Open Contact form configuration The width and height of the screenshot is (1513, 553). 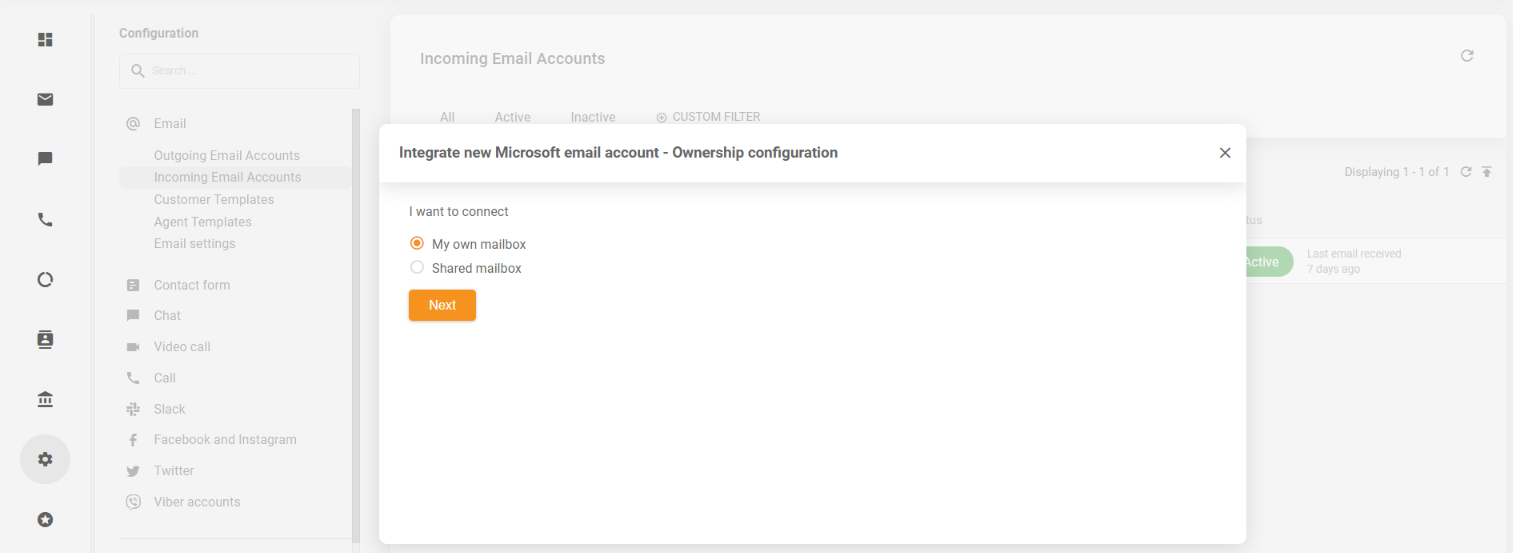pyautogui.click(x=192, y=285)
